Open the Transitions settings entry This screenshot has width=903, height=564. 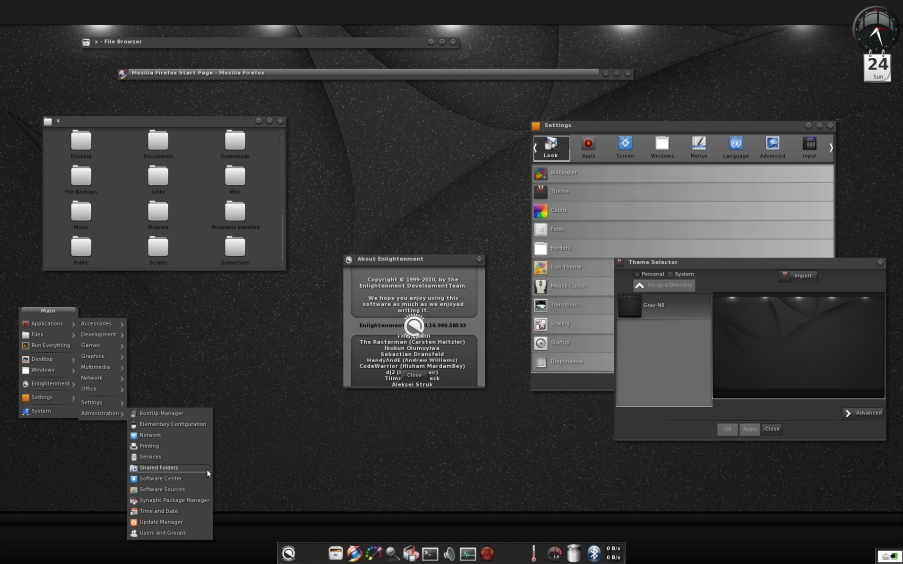point(574,305)
